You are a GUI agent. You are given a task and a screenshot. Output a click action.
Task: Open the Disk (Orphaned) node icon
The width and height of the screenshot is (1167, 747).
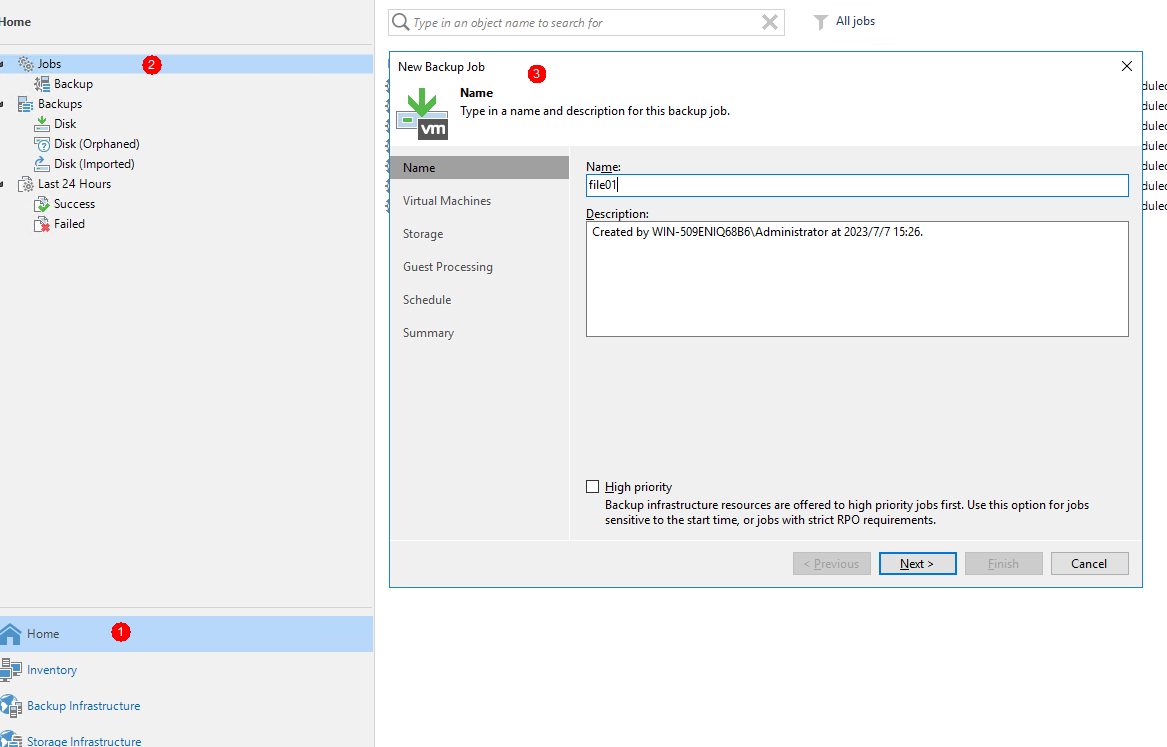pyautogui.click(x=42, y=144)
